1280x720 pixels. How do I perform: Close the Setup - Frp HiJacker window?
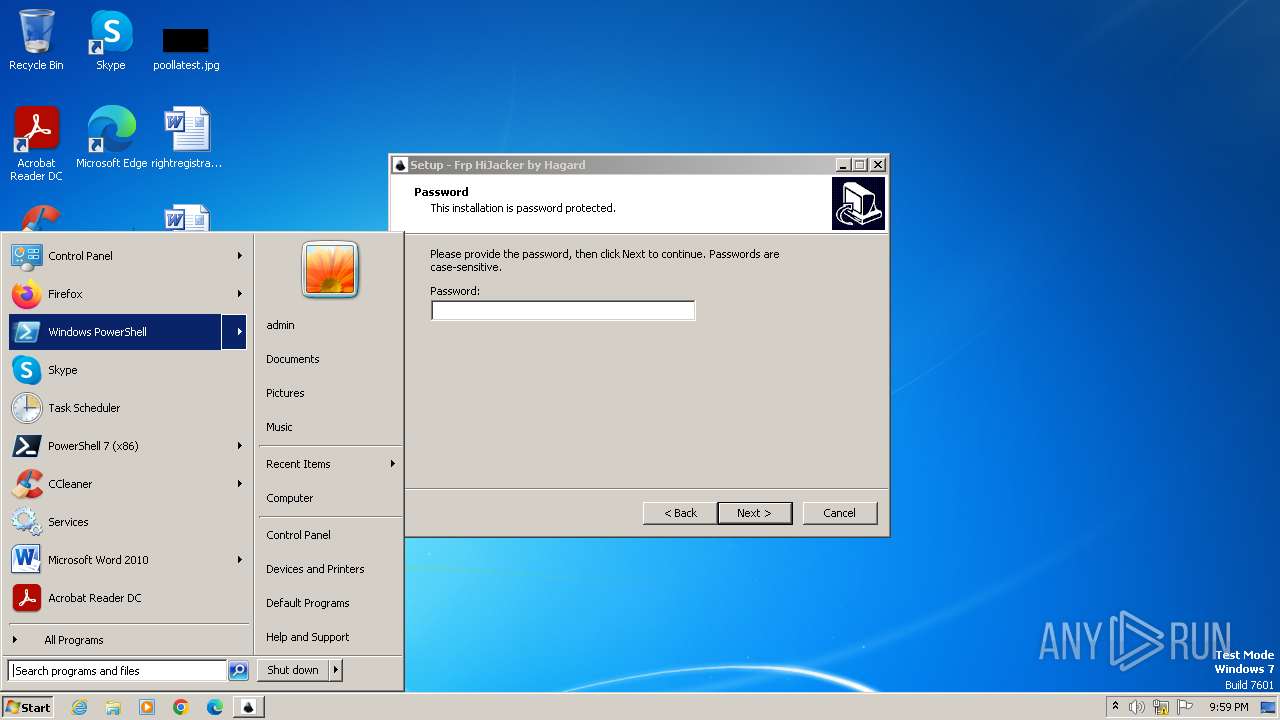[x=878, y=165]
